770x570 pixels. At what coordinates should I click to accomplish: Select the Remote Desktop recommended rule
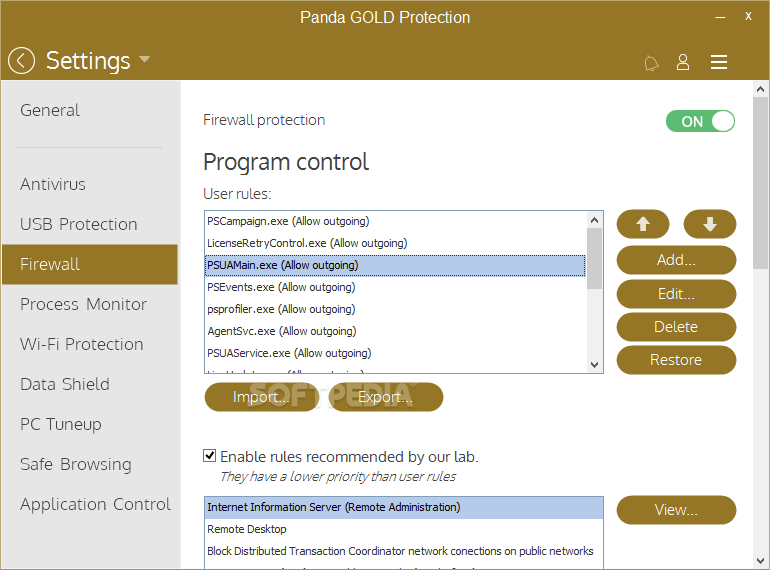404,529
